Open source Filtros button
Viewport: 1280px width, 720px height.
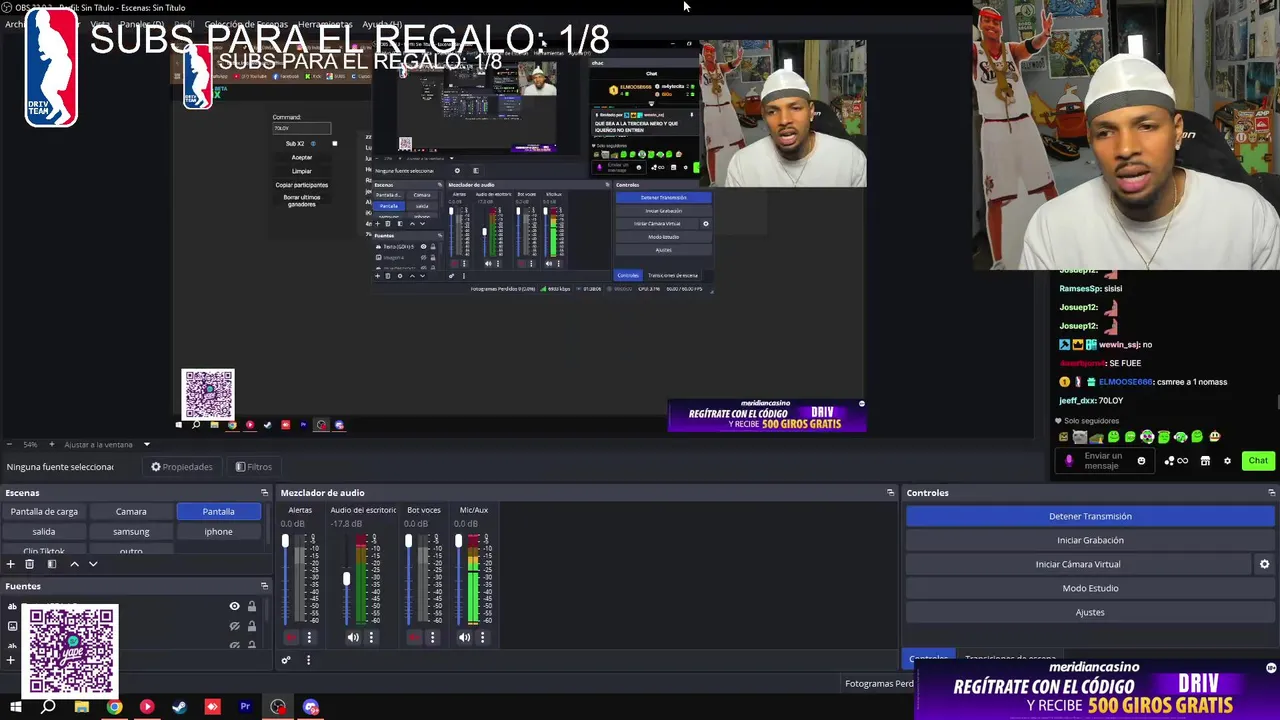[x=254, y=467]
